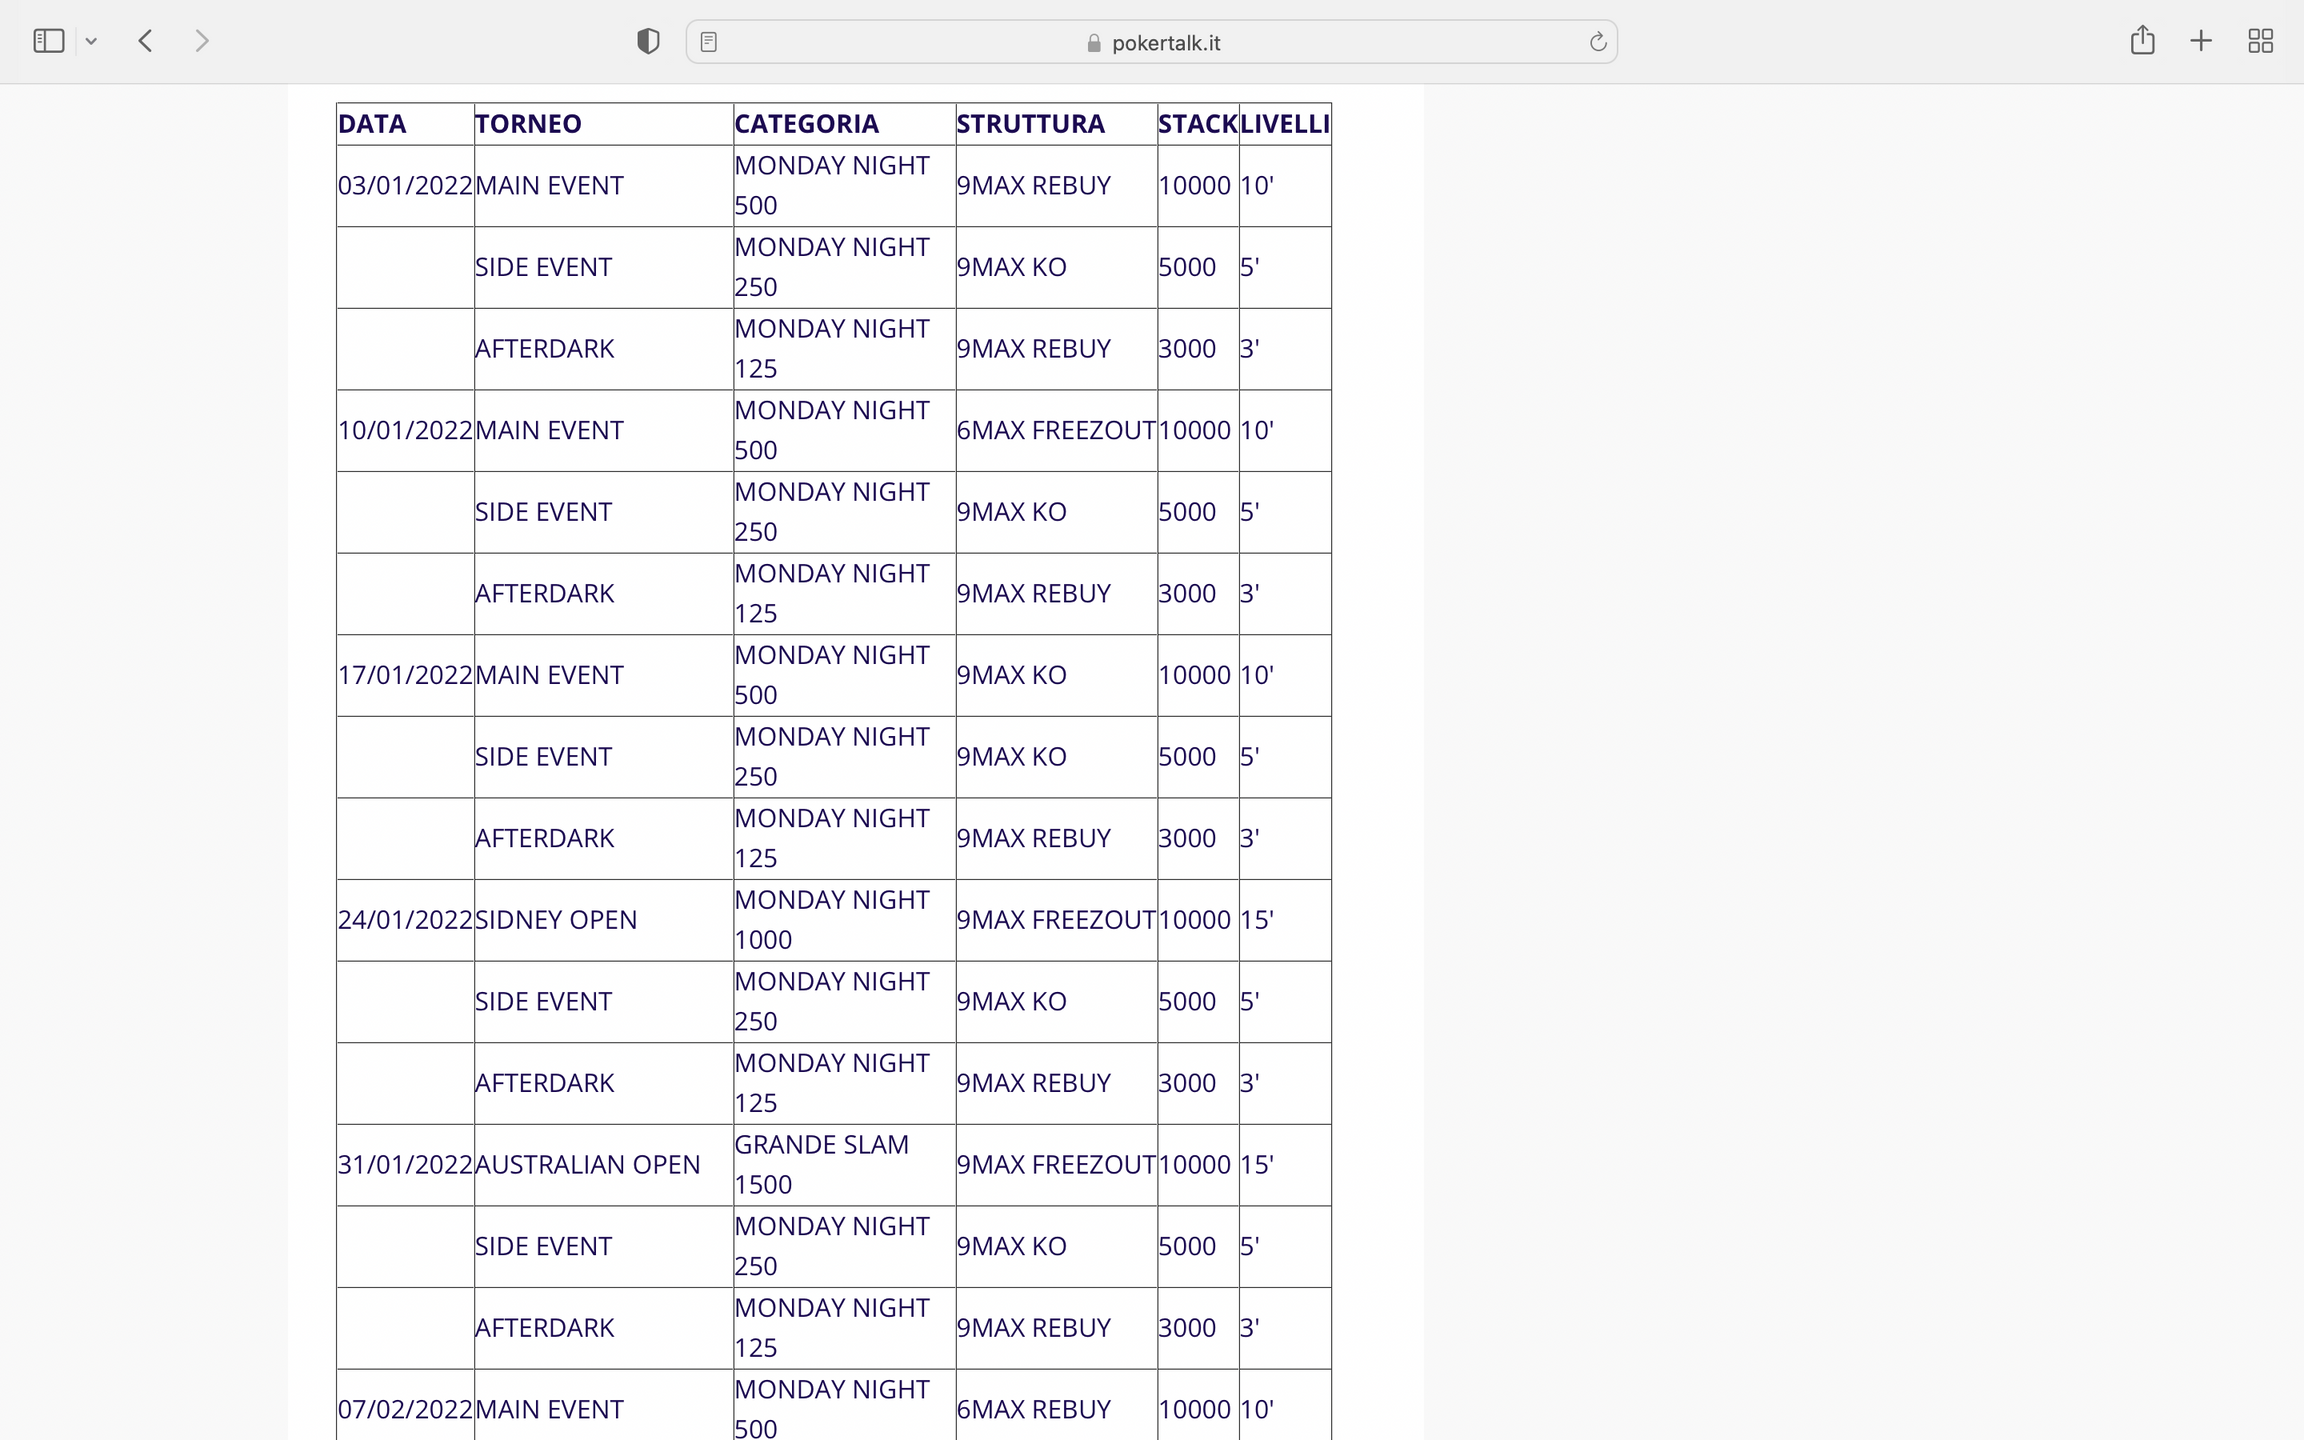Click the GRANDE SLAM 1500 category cell
2304x1440 pixels.
click(x=821, y=1164)
